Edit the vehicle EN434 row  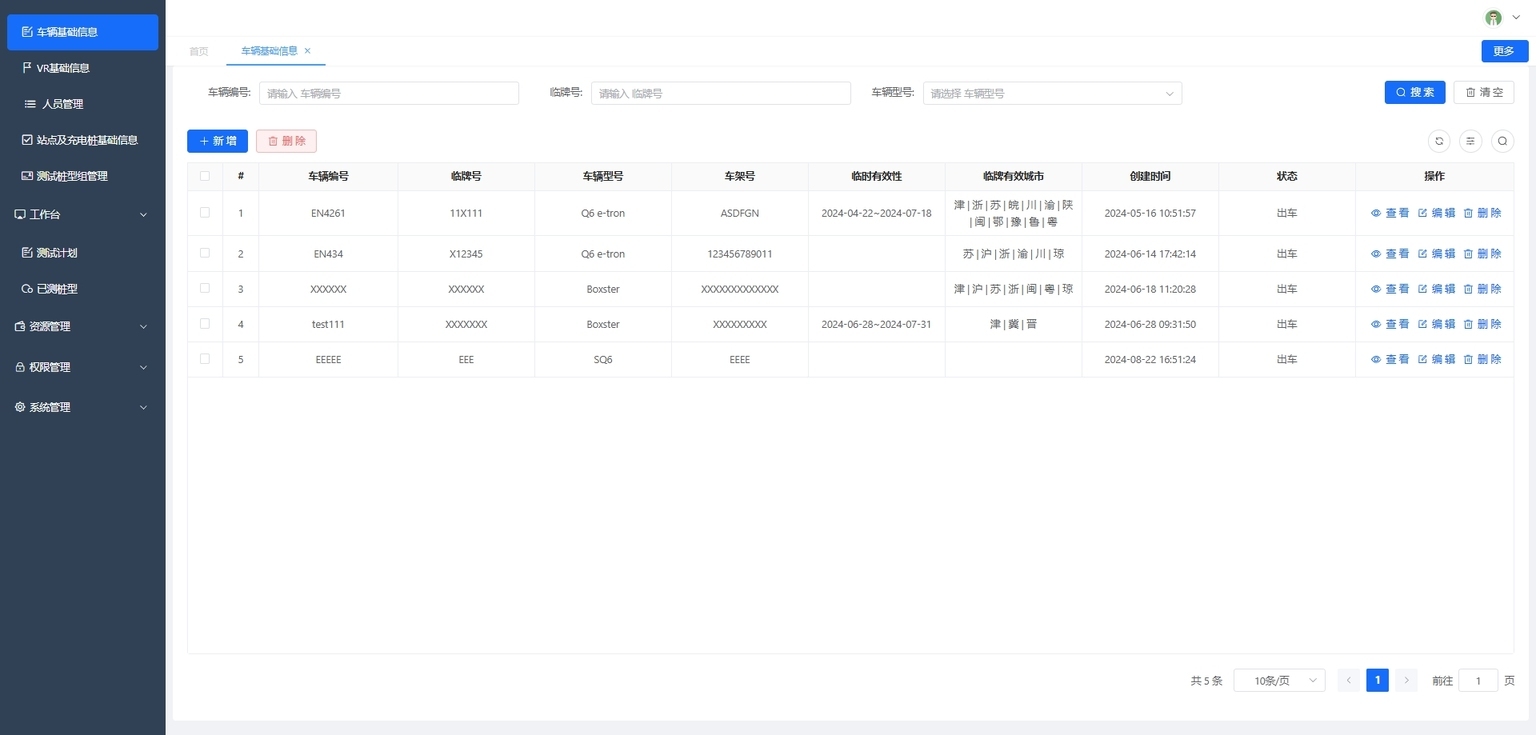[1437, 254]
